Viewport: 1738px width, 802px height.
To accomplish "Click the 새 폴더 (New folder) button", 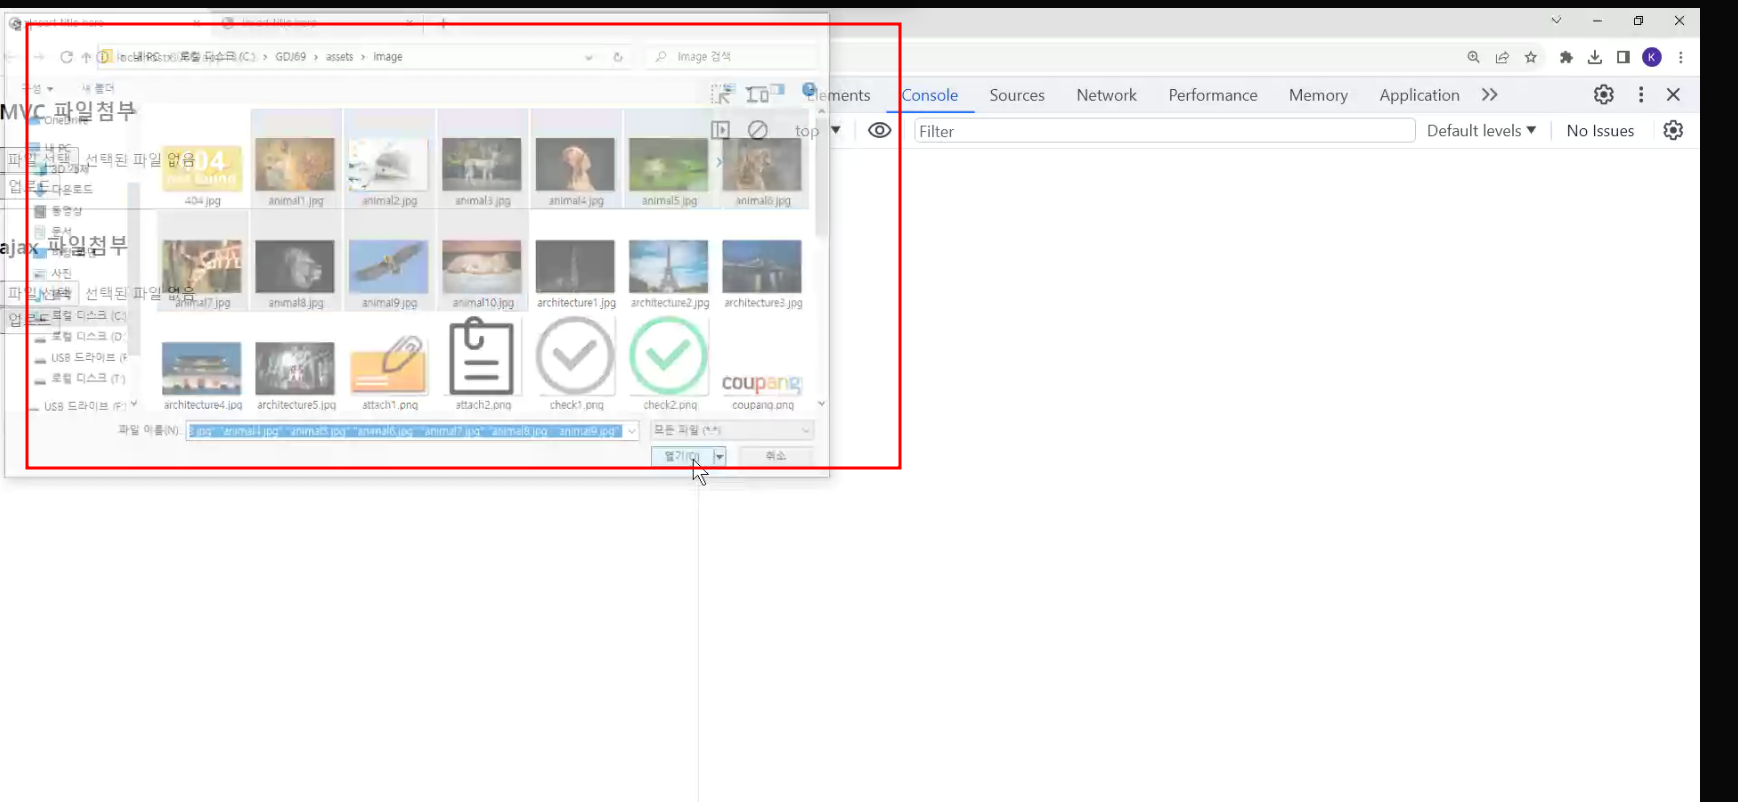I will tap(98, 88).
